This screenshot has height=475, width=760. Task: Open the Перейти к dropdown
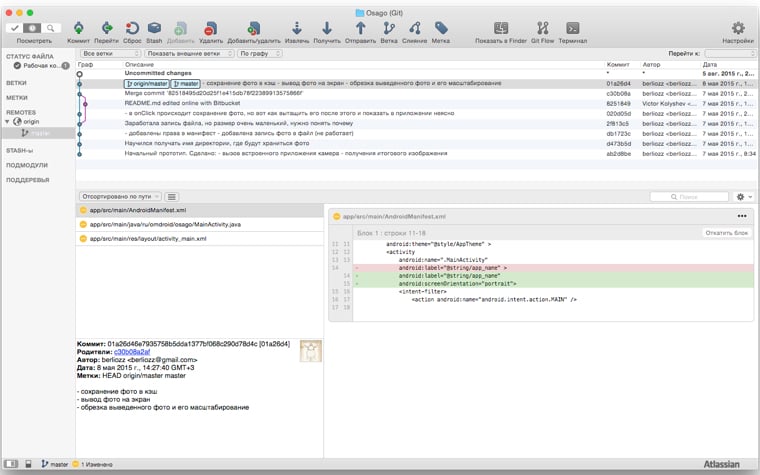pos(729,53)
